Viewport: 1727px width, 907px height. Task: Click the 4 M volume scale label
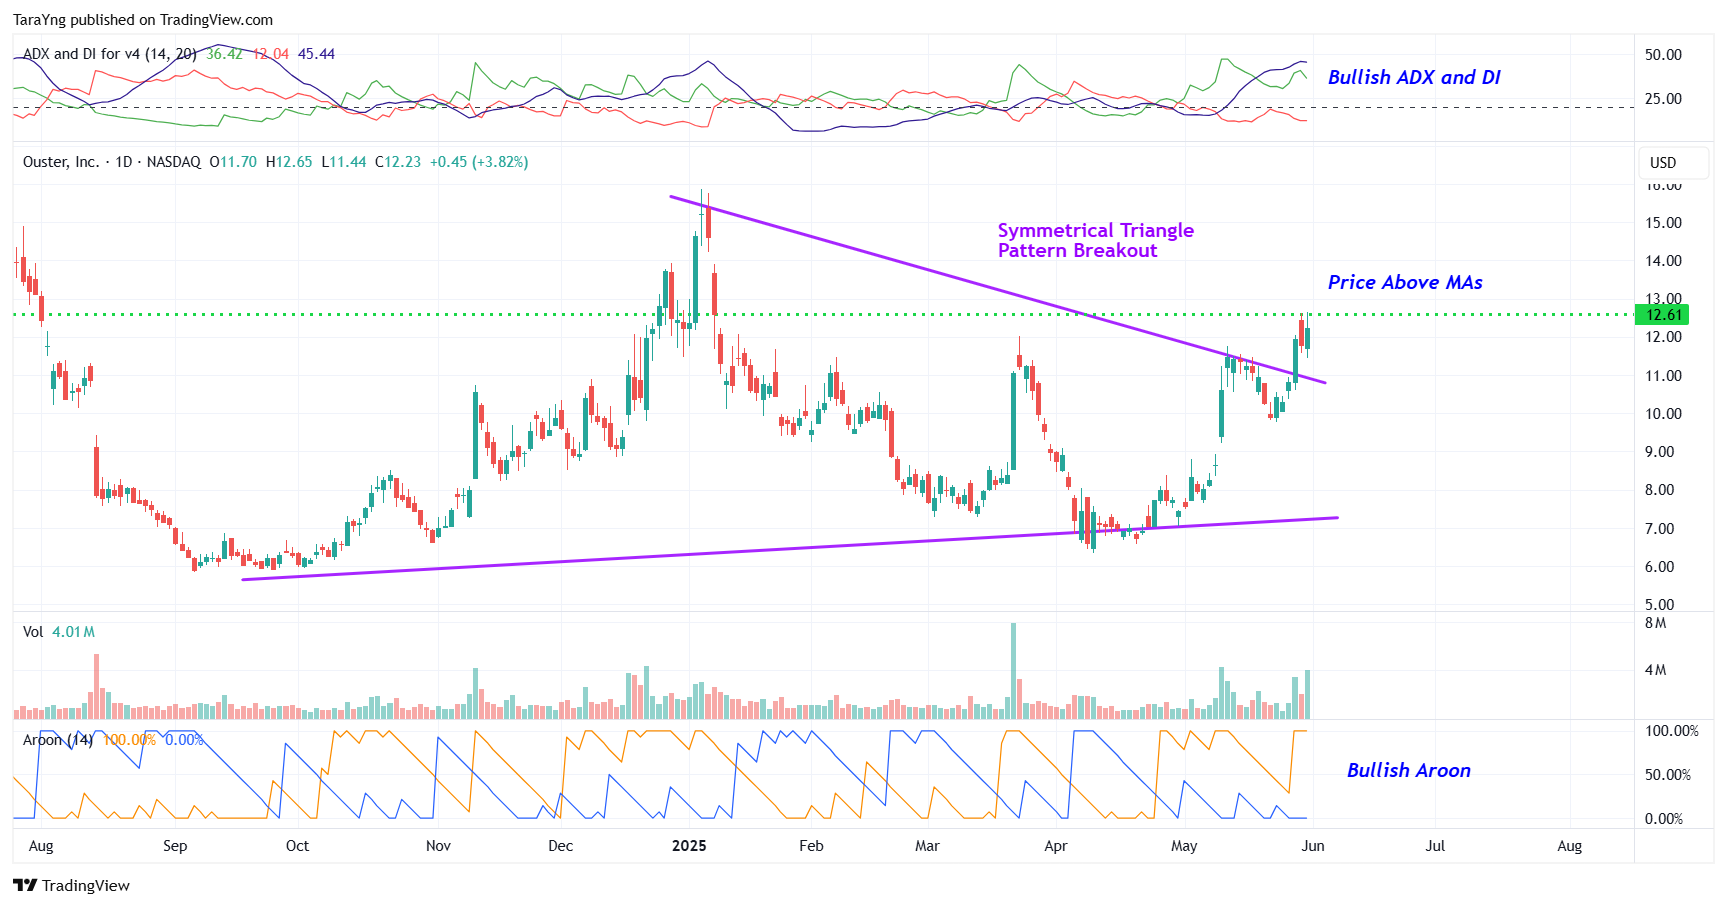point(1656,670)
